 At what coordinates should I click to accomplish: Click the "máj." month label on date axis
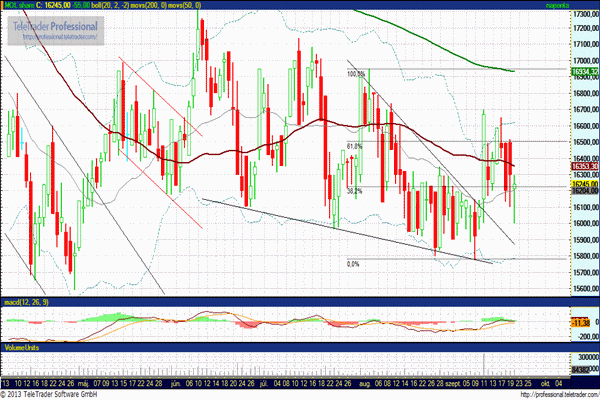point(83,384)
